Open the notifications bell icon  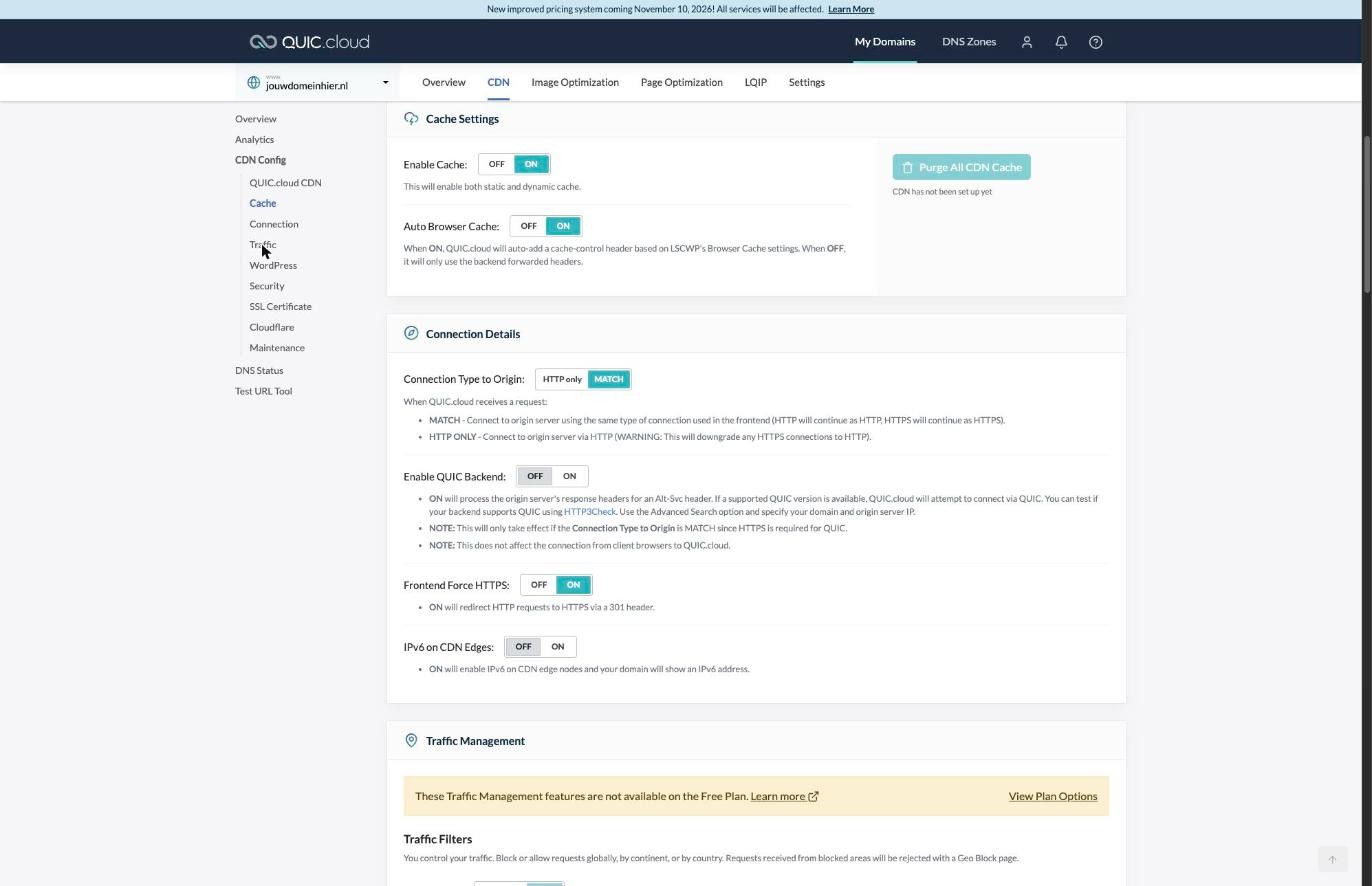click(1061, 42)
